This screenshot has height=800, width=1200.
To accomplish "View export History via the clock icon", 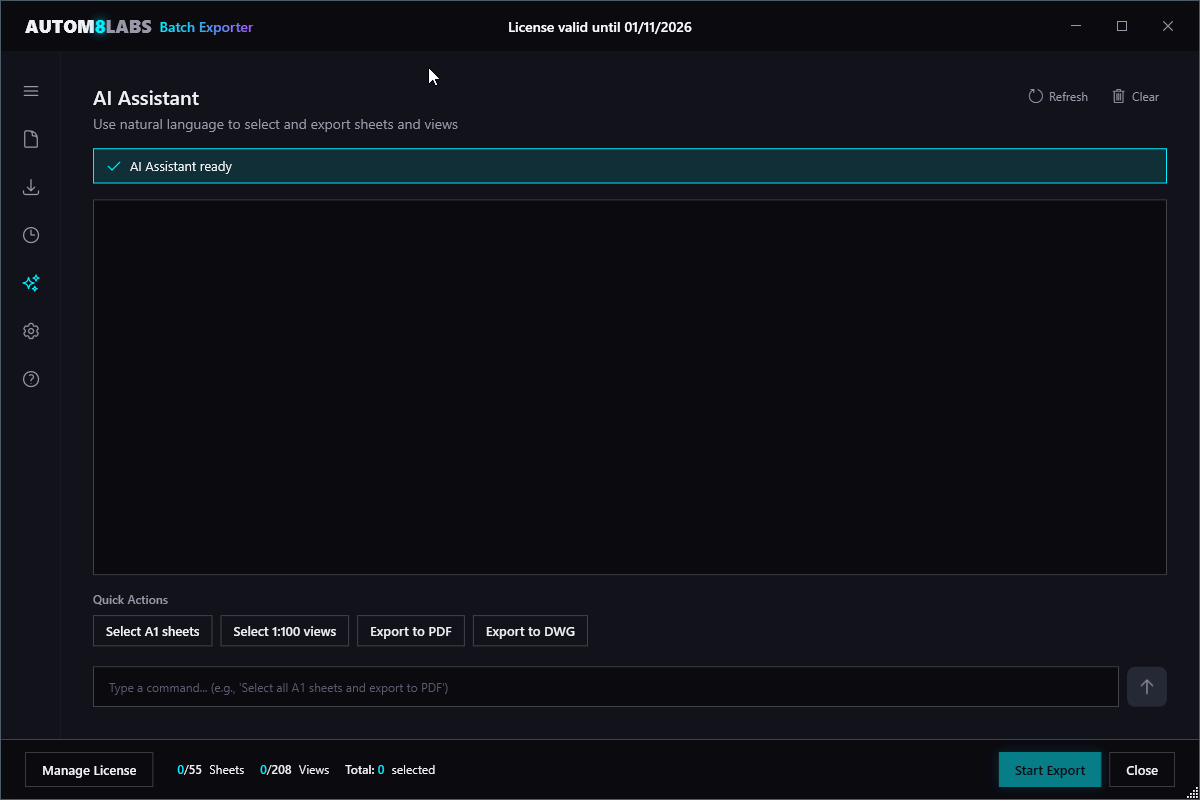I will click(x=30, y=235).
